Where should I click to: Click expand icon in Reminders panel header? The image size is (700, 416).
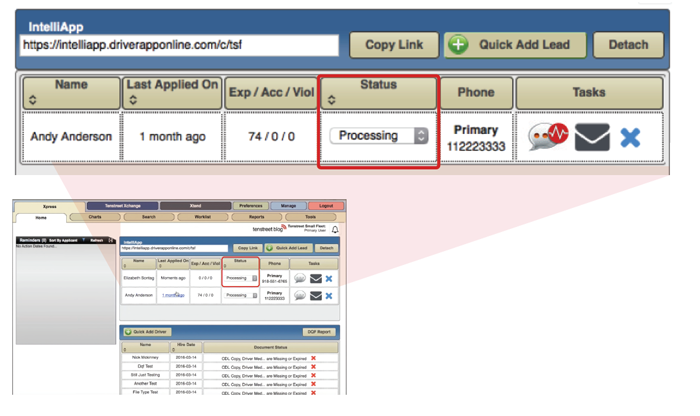[111, 240]
